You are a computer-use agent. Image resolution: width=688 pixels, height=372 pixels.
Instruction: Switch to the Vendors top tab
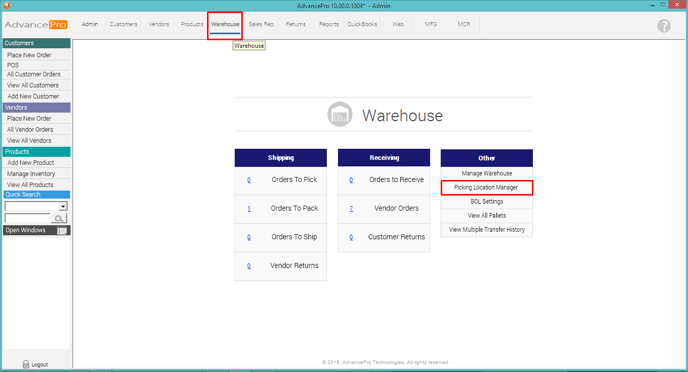click(x=158, y=24)
